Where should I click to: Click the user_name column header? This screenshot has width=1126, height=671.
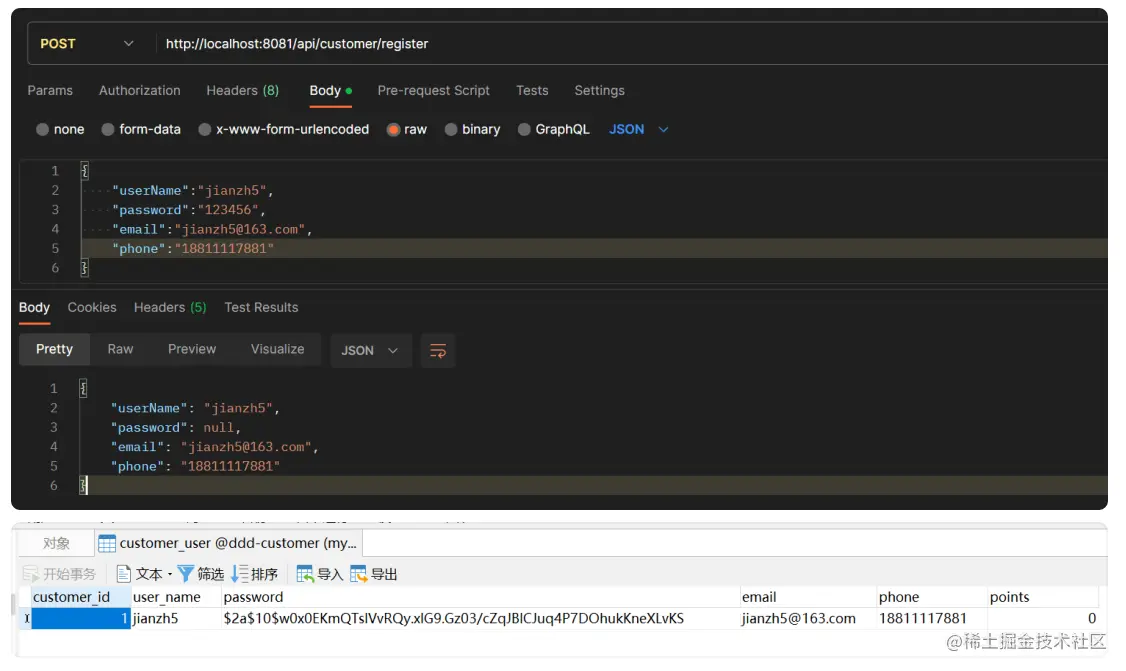[176, 597]
